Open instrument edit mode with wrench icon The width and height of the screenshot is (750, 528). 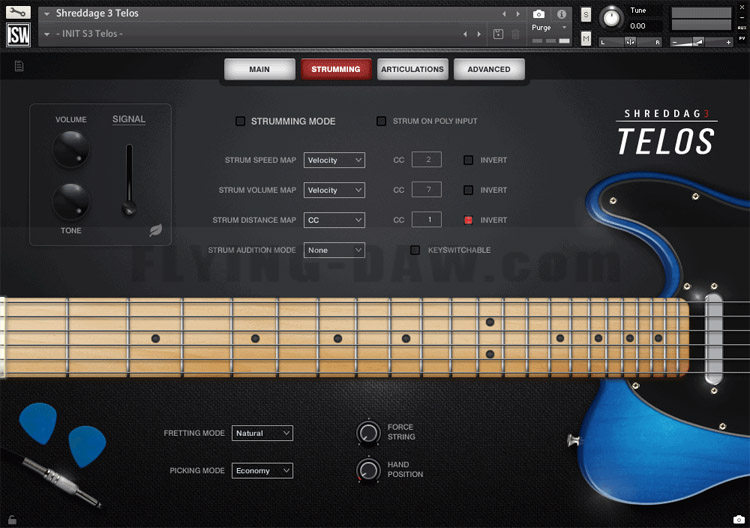18,12
